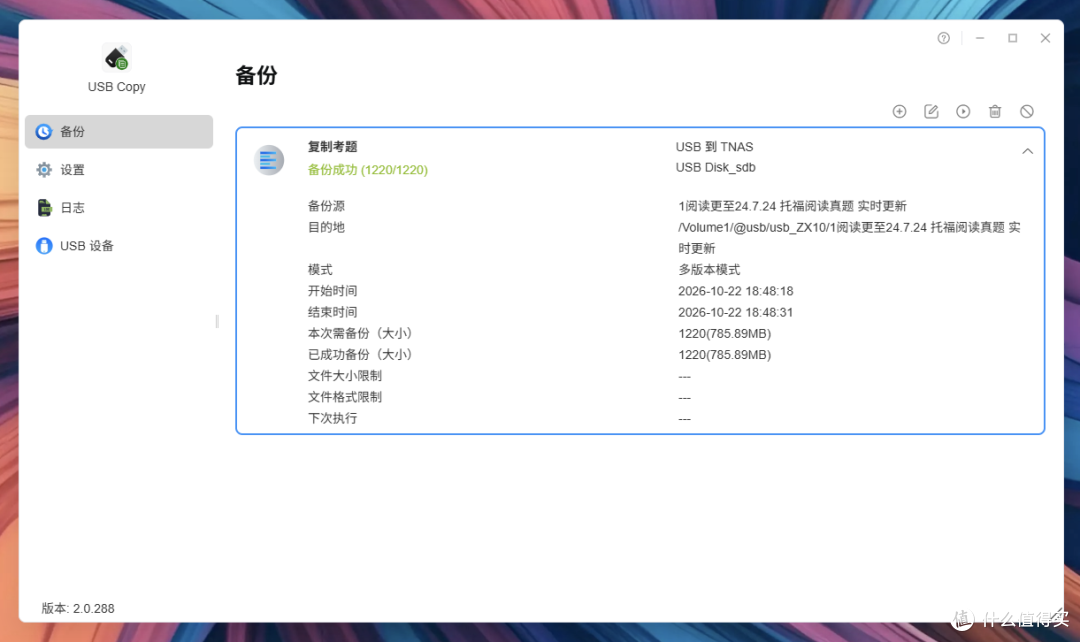Select the 备份 sidebar menu item

point(118,132)
